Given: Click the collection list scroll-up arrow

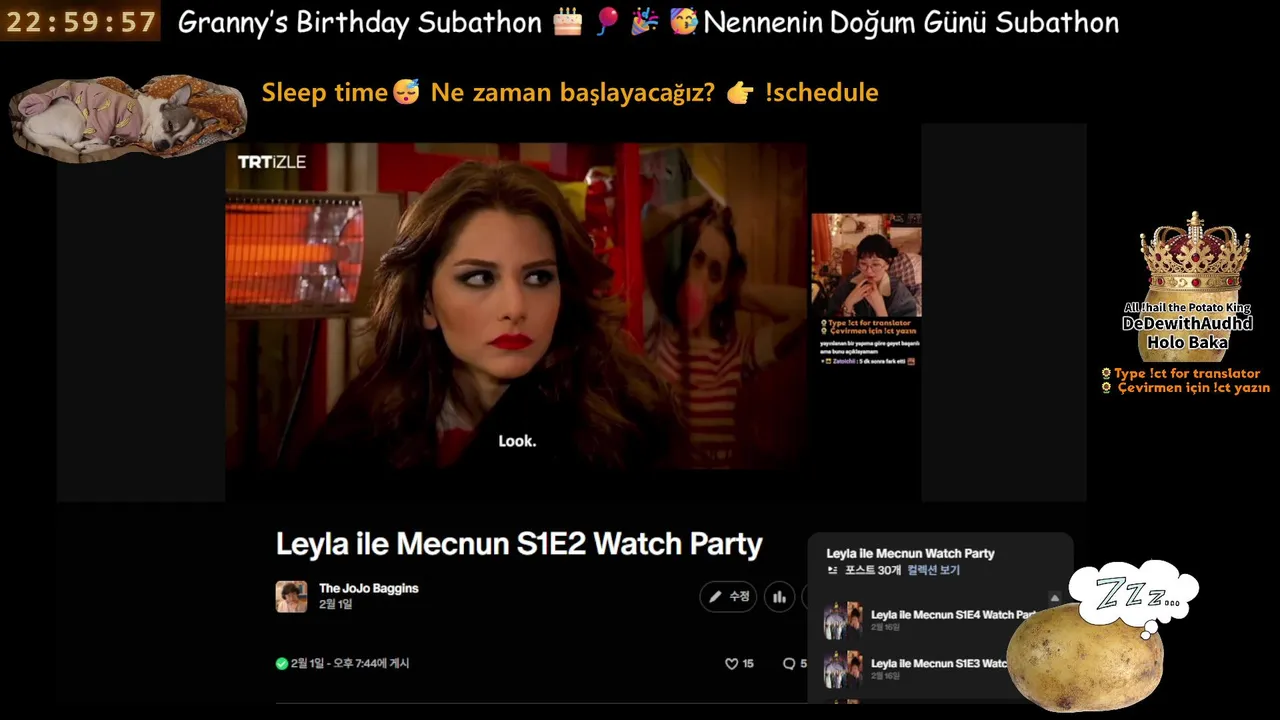Looking at the screenshot, I should point(1054,598).
